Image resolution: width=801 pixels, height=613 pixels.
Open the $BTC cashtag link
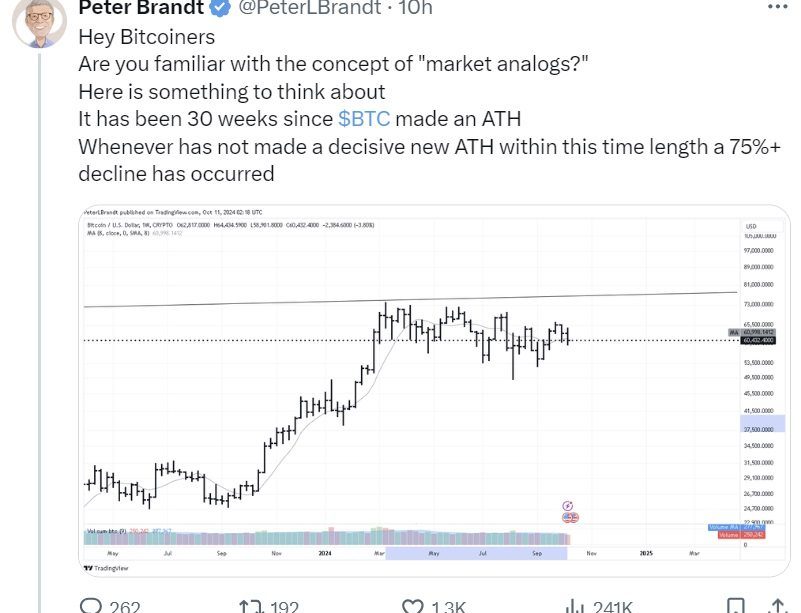[x=364, y=119]
